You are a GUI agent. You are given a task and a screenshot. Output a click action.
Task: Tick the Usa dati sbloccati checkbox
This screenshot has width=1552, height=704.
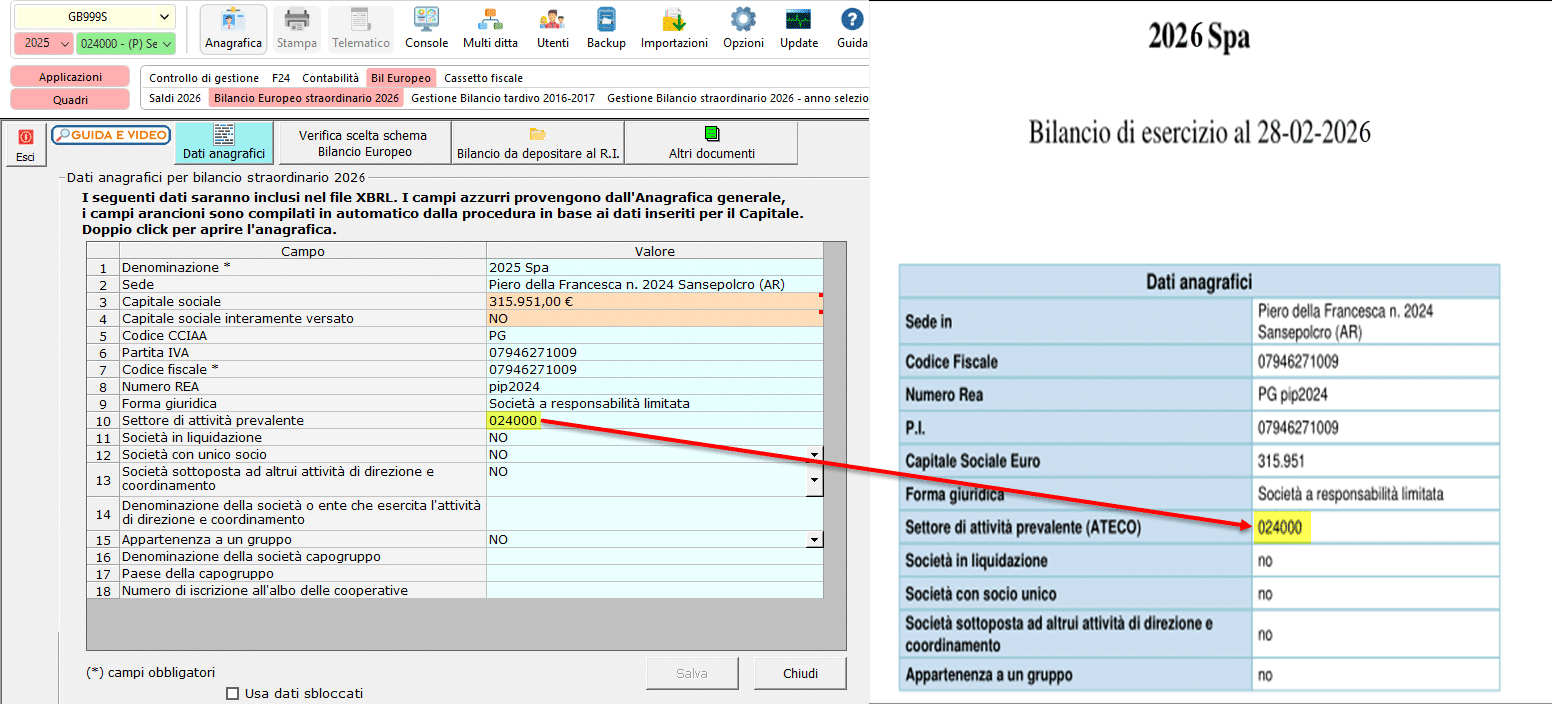click(233, 694)
